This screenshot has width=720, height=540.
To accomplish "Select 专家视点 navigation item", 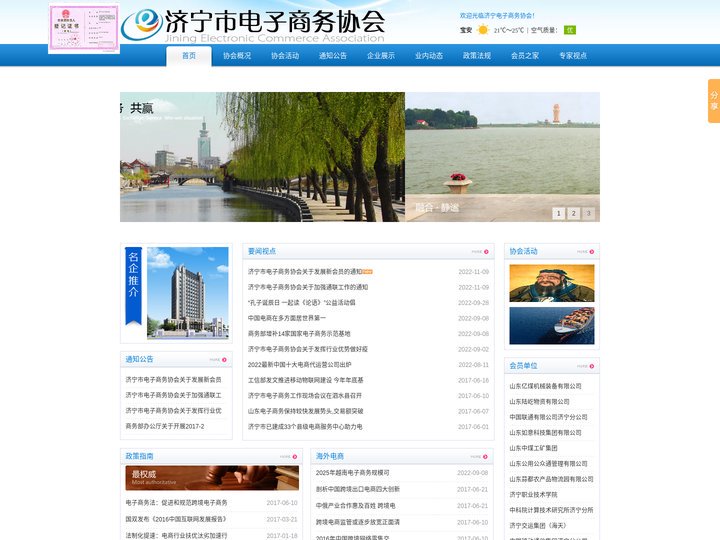I will [x=573, y=56].
